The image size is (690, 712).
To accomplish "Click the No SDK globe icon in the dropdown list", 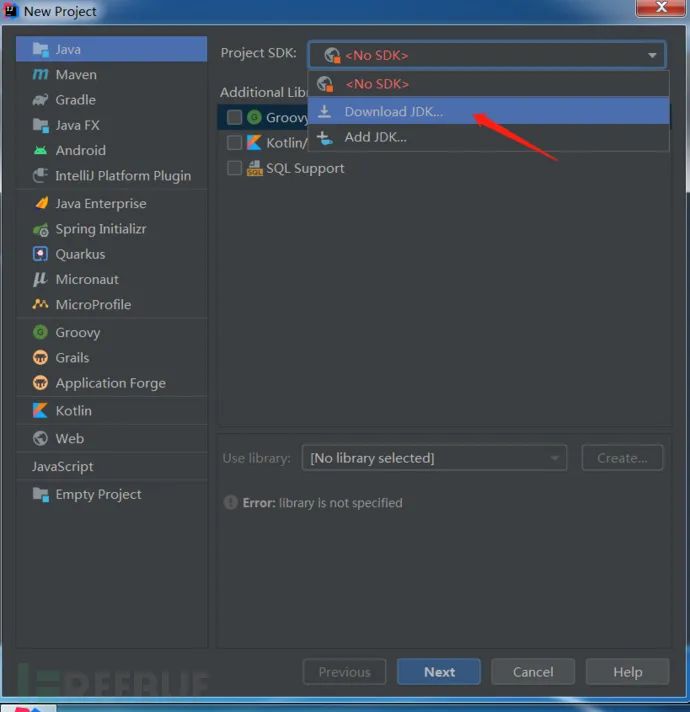I will click(x=325, y=84).
